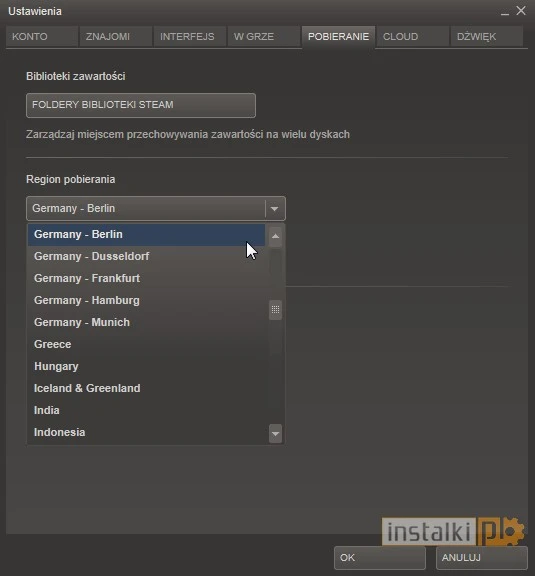535x576 pixels.
Task: Choose Iceland & Greenland region
Action: (x=146, y=388)
